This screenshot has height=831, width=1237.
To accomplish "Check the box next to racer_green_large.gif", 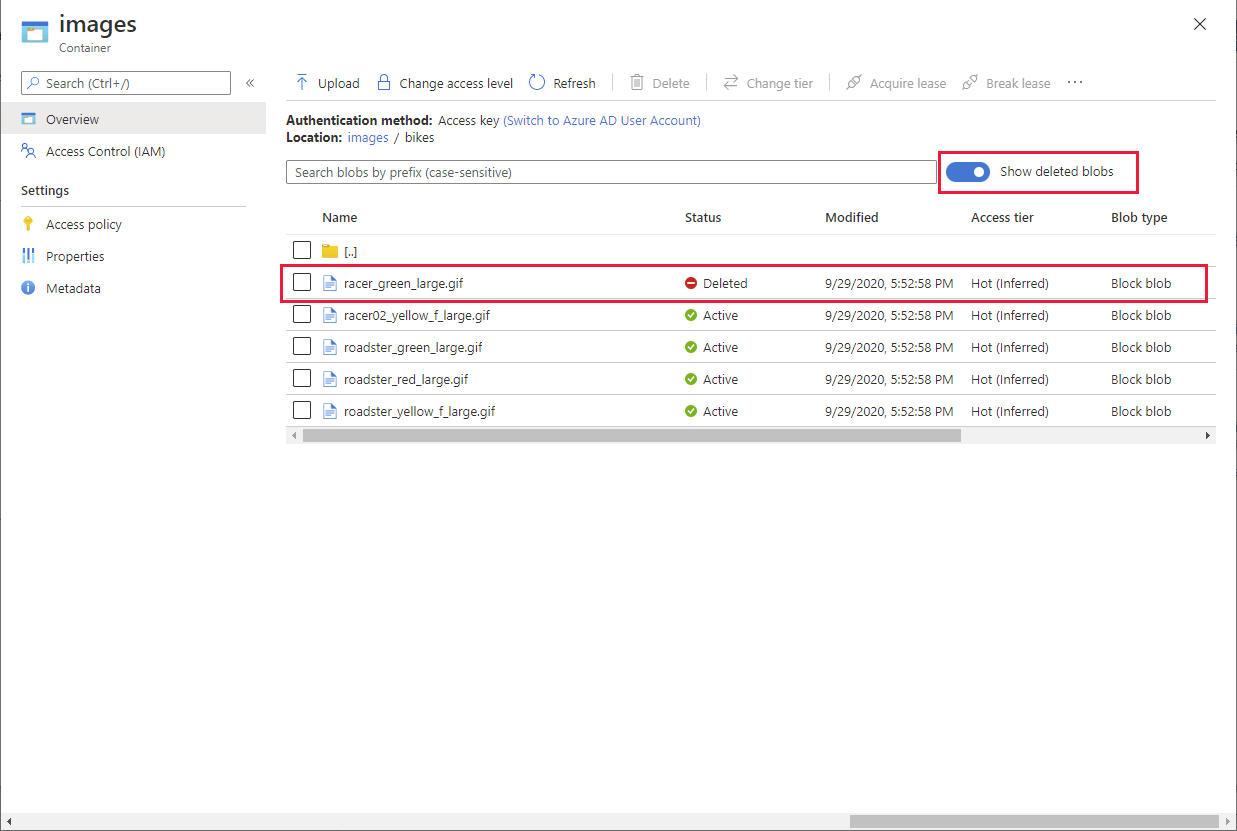I will click(302, 282).
